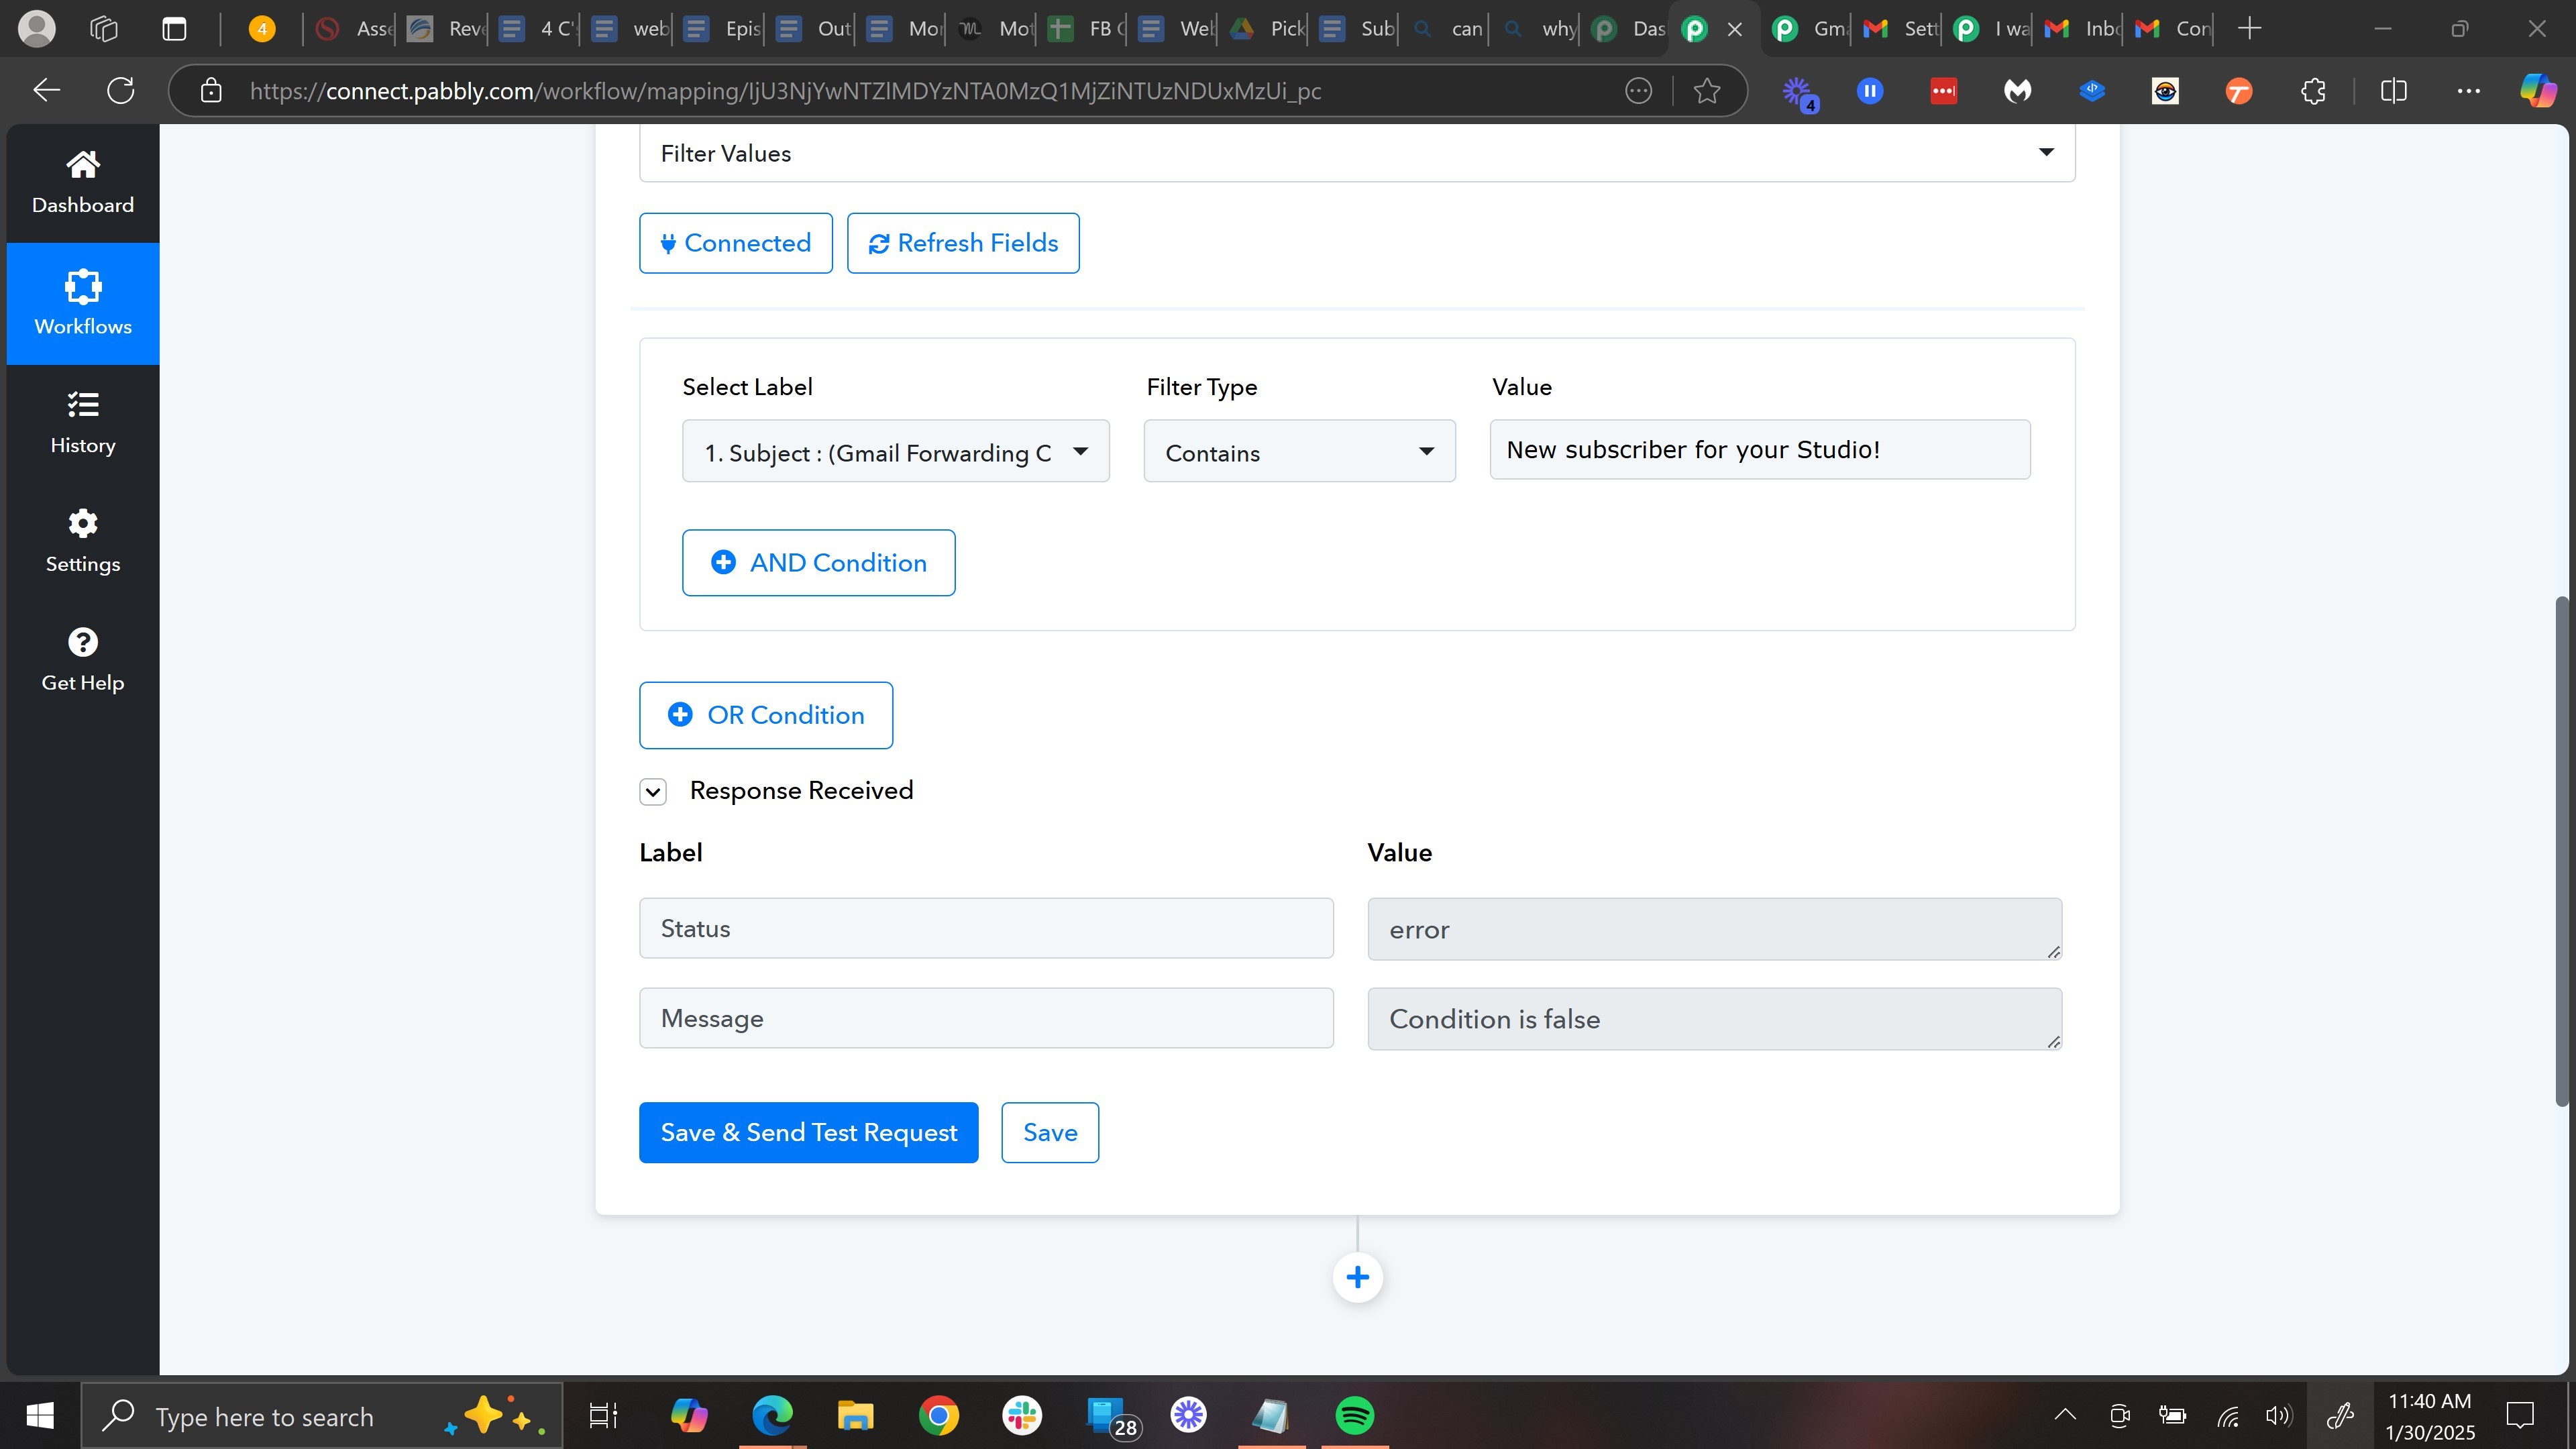This screenshot has height=1449, width=2576.
Task: Open Settings in the sidebar
Action: (x=83, y=542)
